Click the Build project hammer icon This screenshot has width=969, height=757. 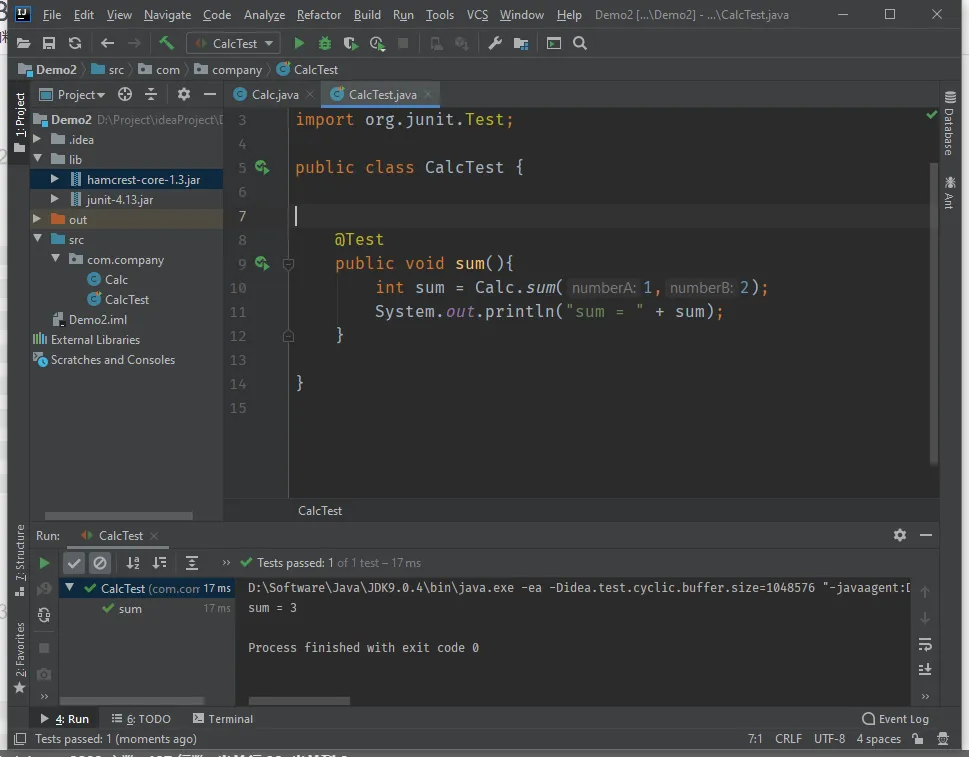pos(166,43)
